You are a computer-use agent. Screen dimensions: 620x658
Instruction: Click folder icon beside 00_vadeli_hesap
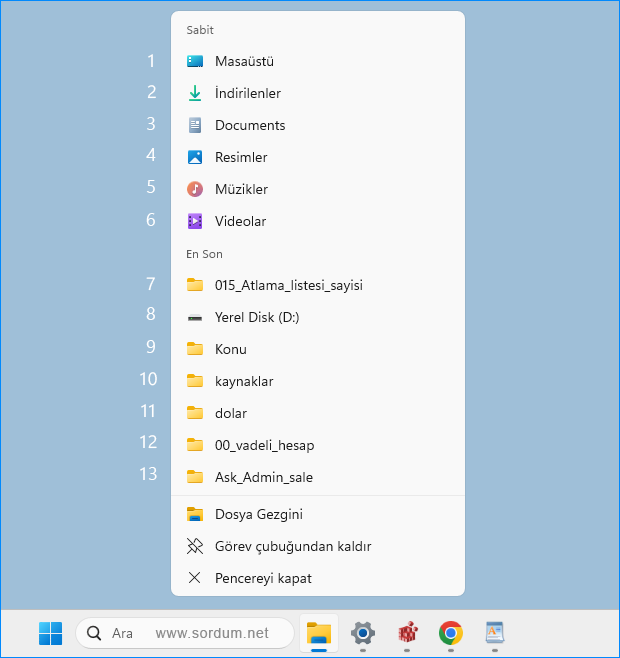click(x=195, y=445)
